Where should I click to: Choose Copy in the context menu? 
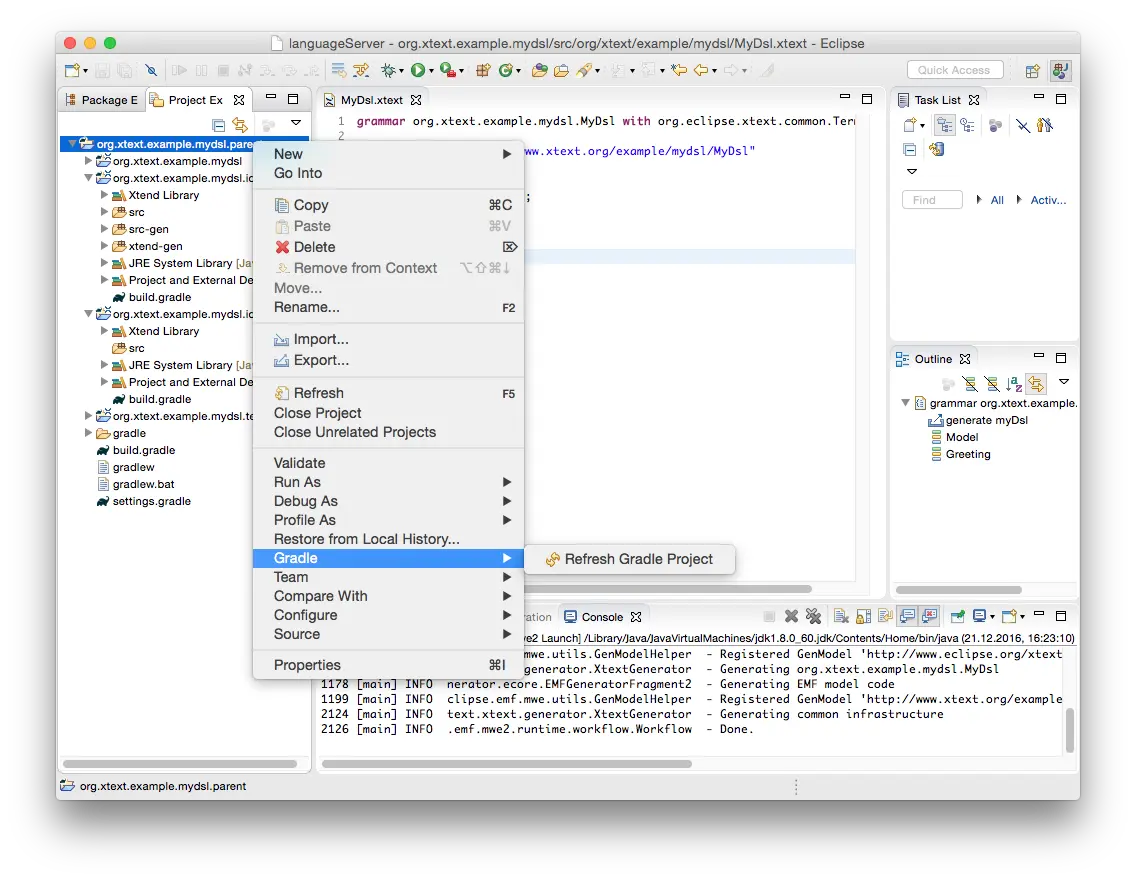[x=388, y=205]
